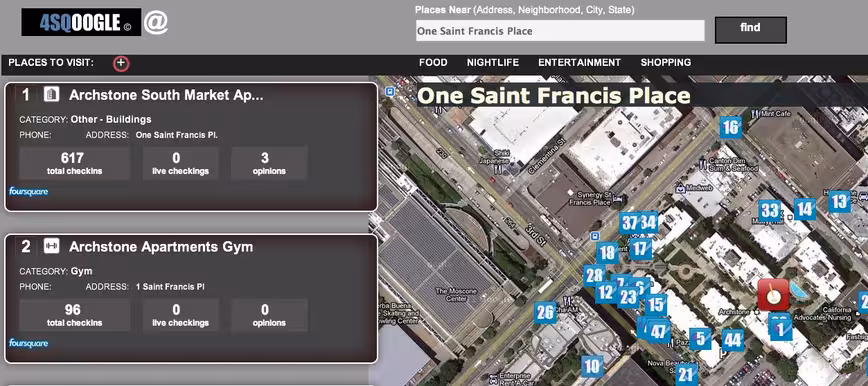The height and width of the screenshot is (386, 868).
Task: Select map marker 21
Action: pos(686,375)
